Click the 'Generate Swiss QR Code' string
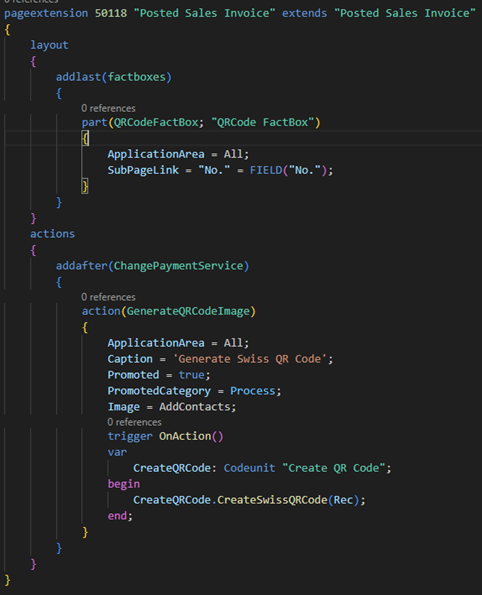482x595 pixels. tap(250, 359)
